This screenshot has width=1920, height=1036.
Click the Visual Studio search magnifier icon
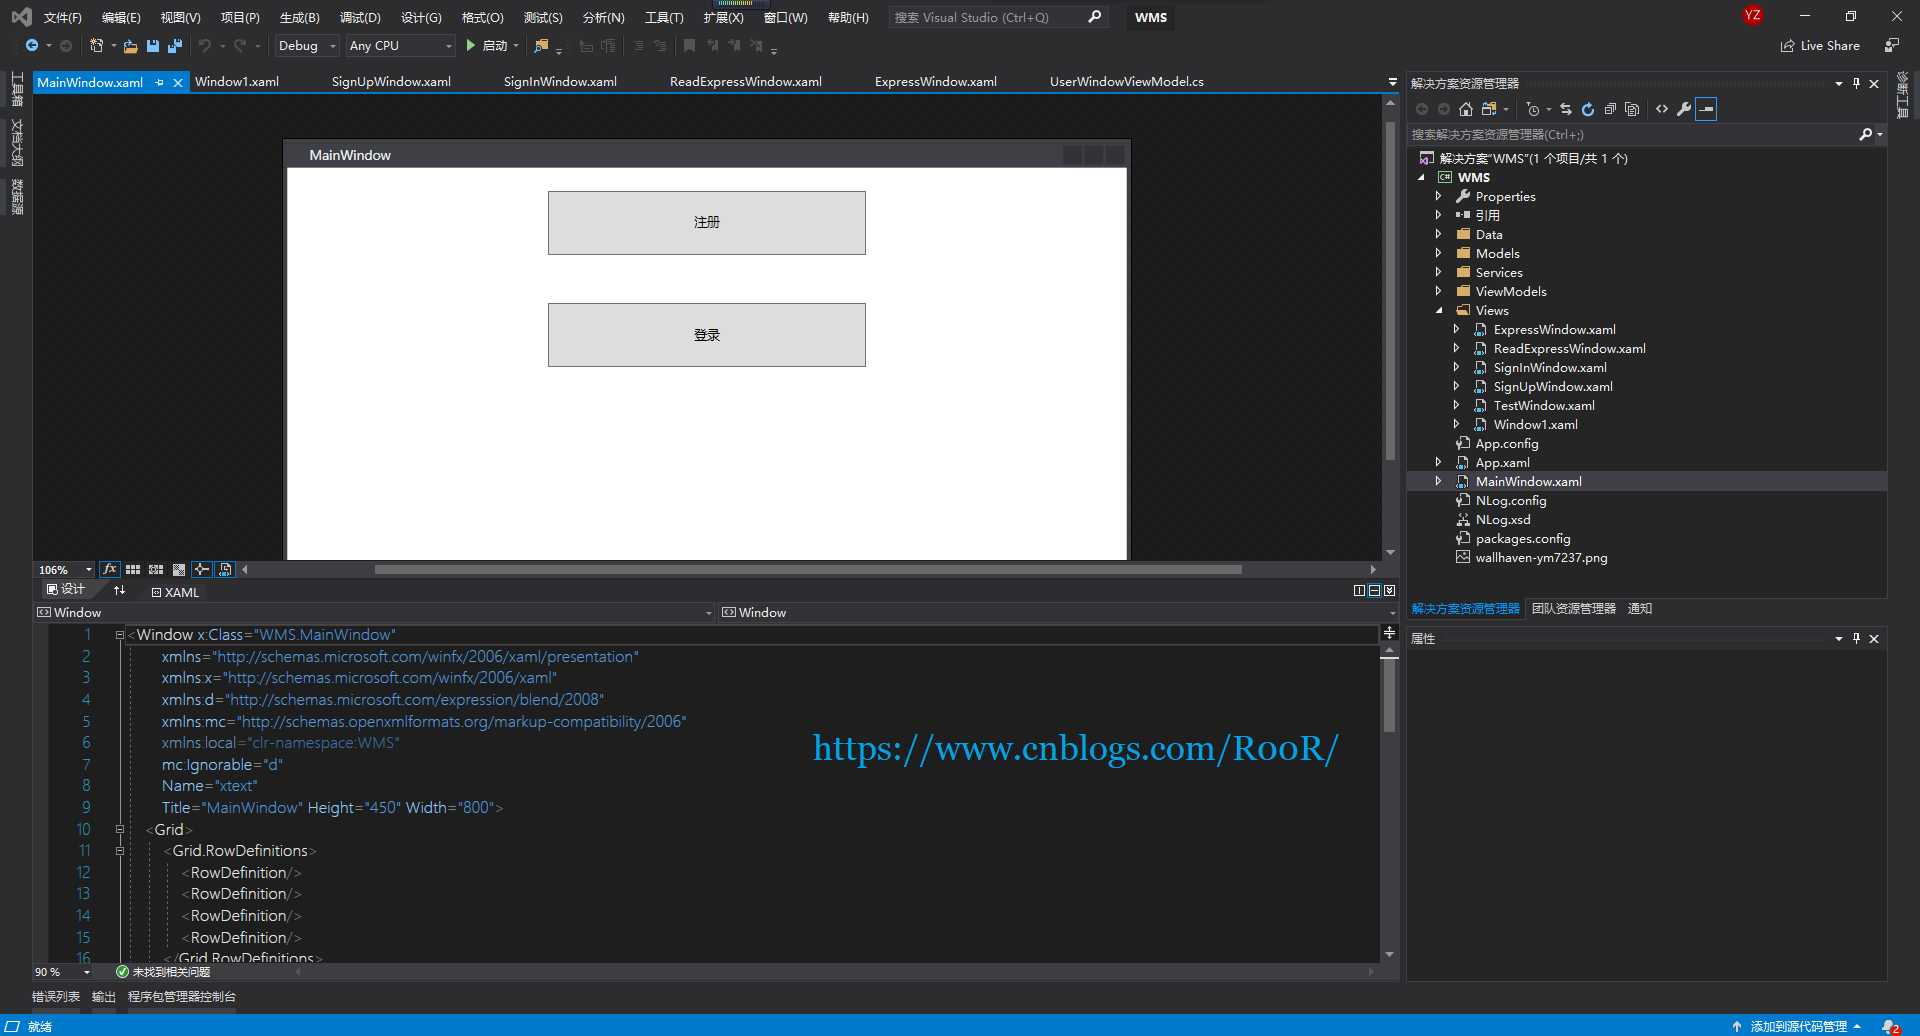[1095, 17]
